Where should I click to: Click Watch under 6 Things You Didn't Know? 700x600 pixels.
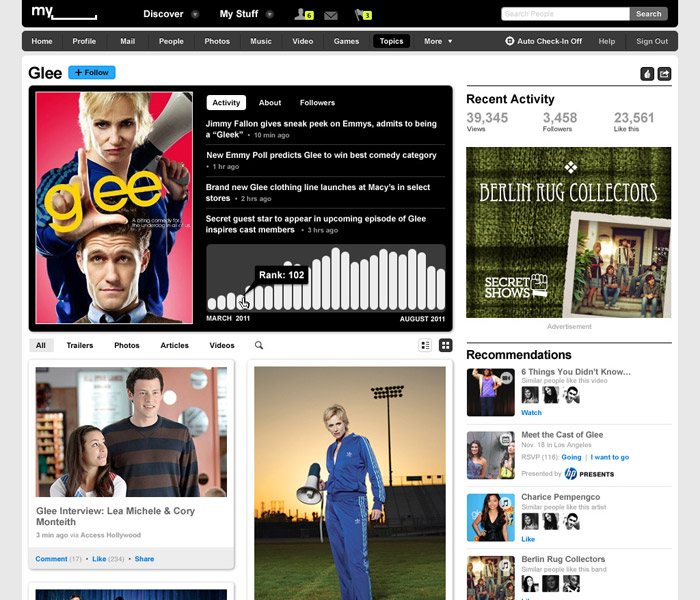[x=531, y=412]
